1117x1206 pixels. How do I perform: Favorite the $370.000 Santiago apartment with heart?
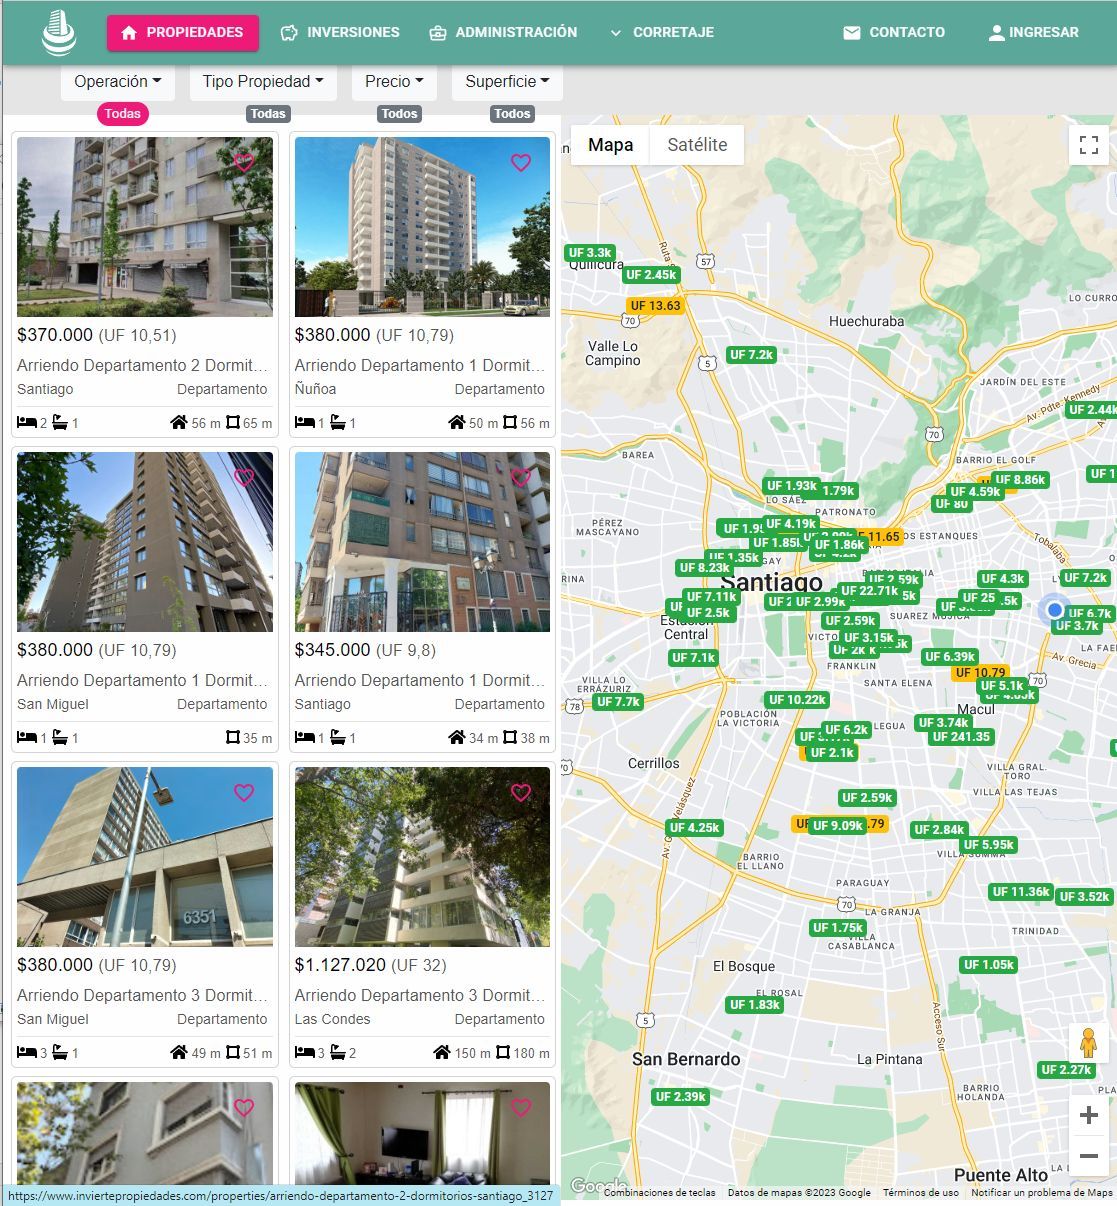[244, 162]
